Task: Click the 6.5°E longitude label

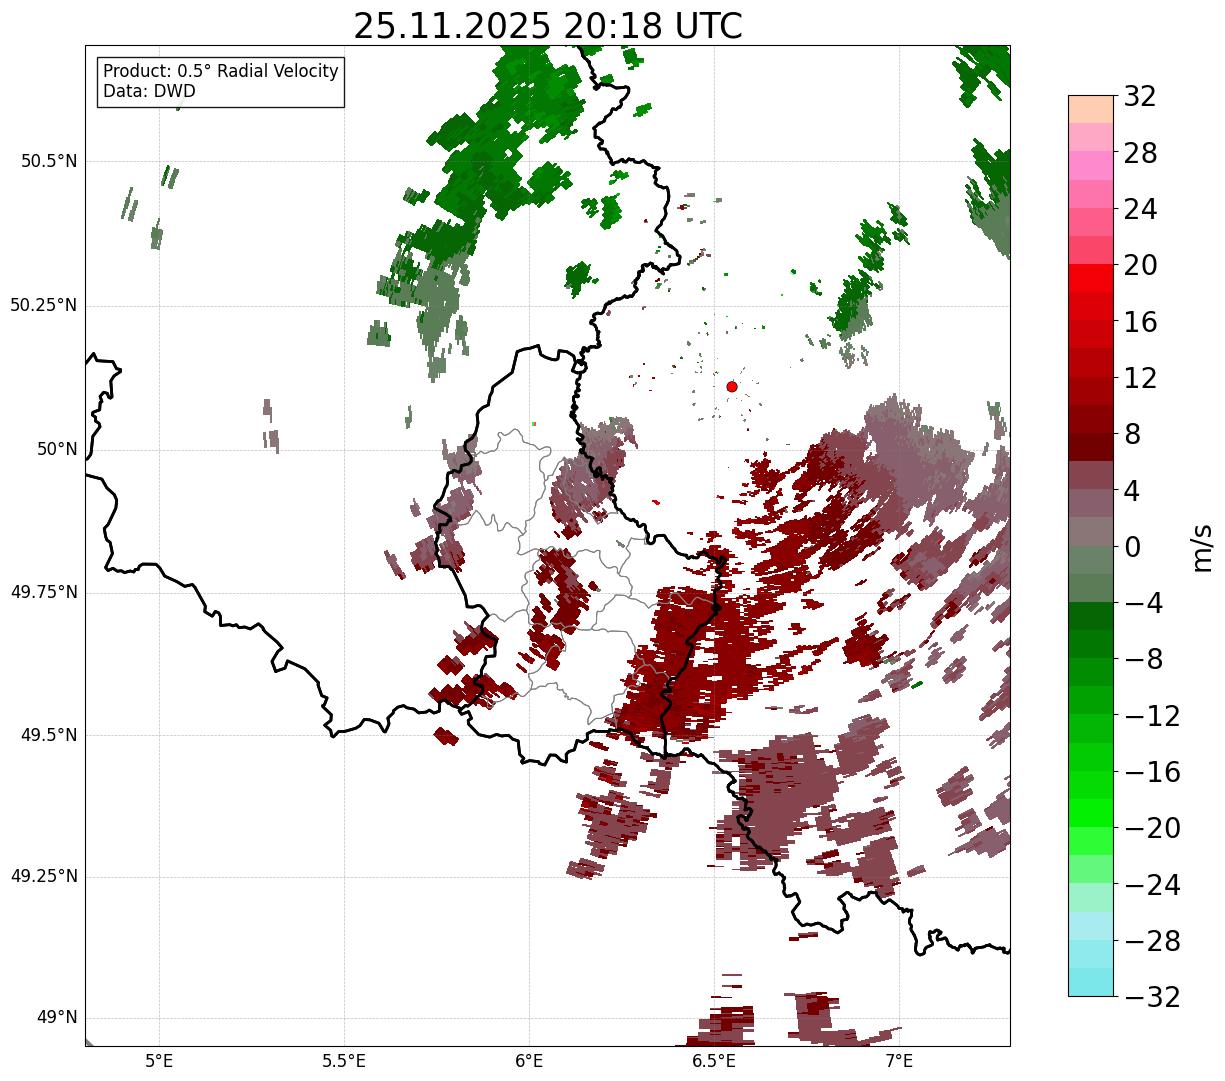Action: point(714,1061)
